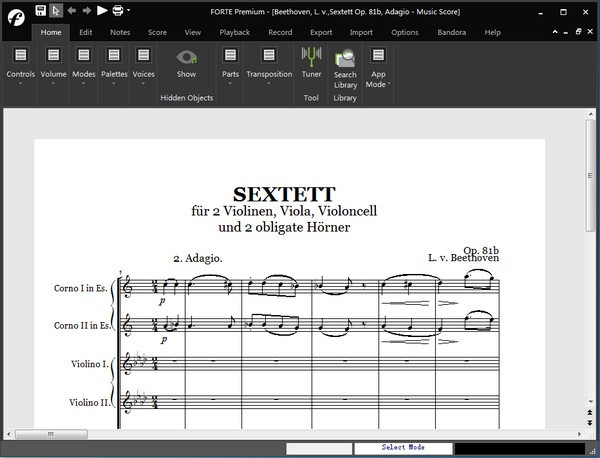The width and height of the screenshot is (600, 458).
Task: Select the pointer tool in quick access bar
Action: (56, 10)
